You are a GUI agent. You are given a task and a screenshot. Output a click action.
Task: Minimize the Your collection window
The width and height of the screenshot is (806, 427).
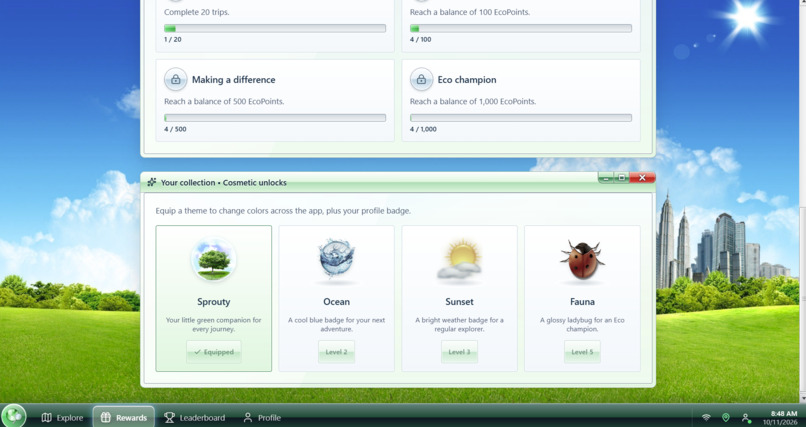(x=606, y=178)
